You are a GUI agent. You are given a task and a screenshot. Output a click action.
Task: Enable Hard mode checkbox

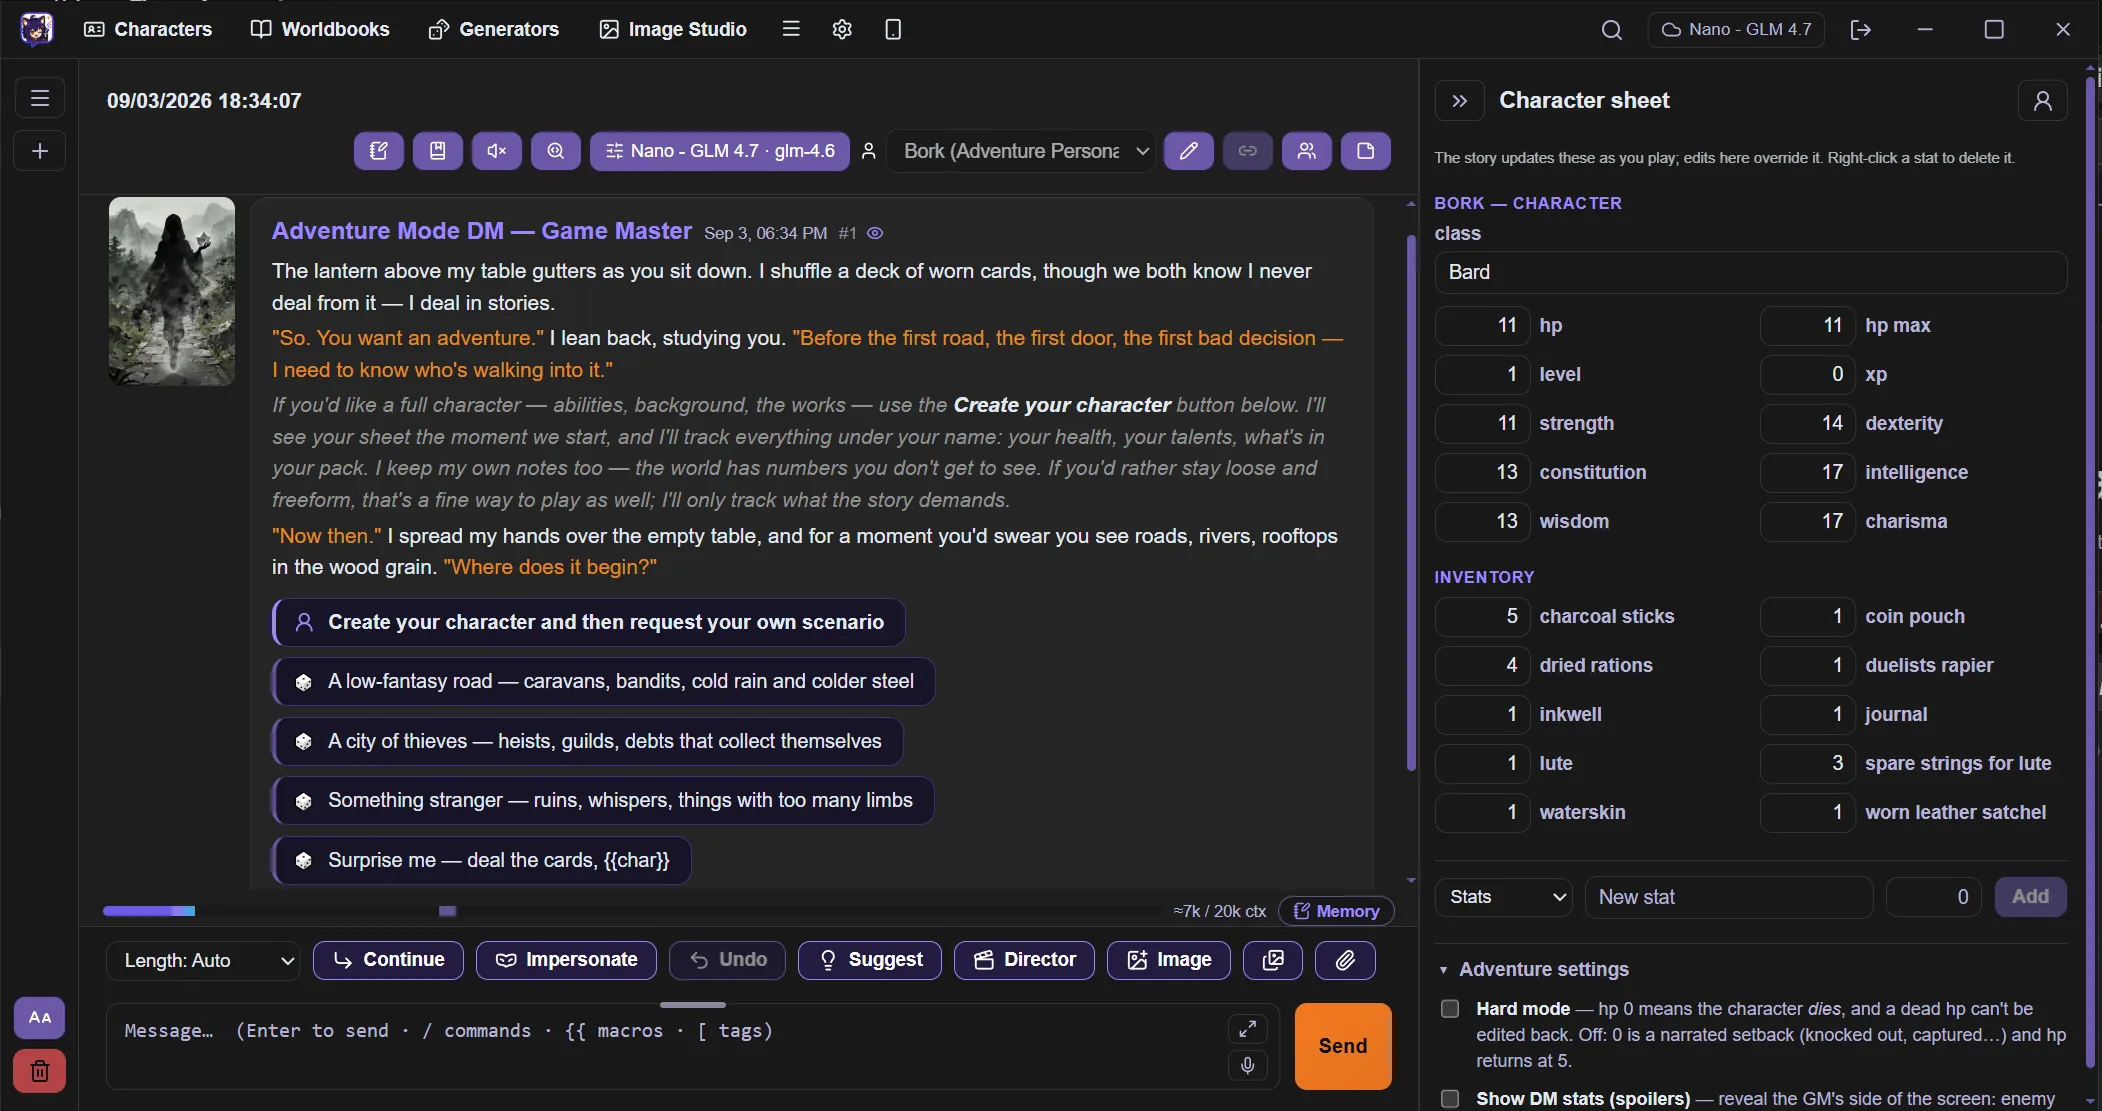tap(1450, 1009)
